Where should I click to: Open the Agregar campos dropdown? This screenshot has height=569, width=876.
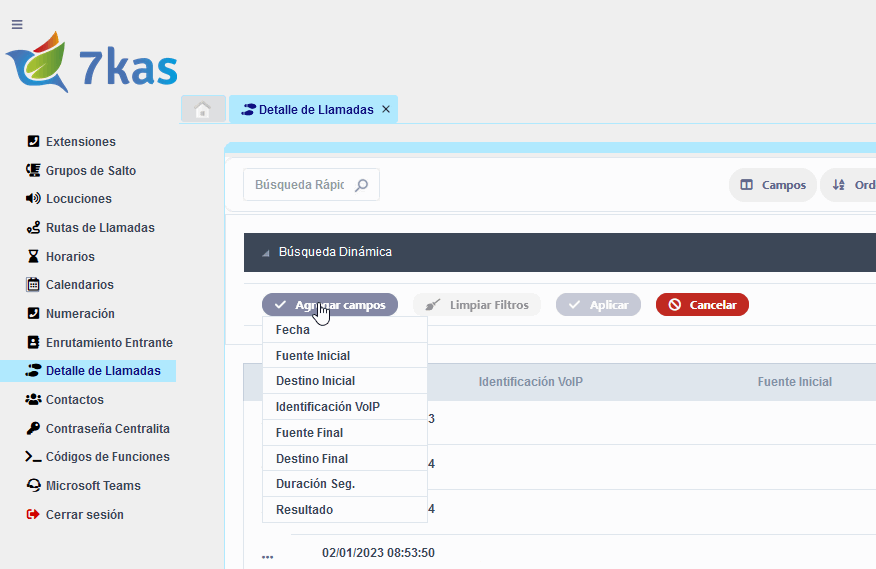tap(330, 305)
